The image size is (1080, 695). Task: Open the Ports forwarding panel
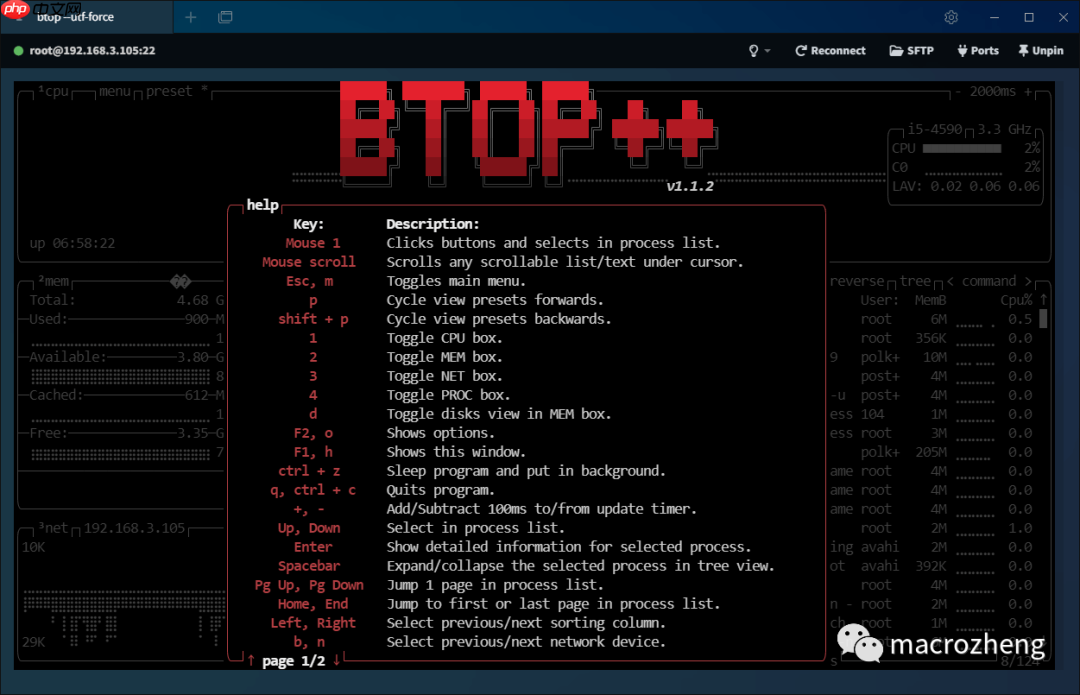[977, 50]
